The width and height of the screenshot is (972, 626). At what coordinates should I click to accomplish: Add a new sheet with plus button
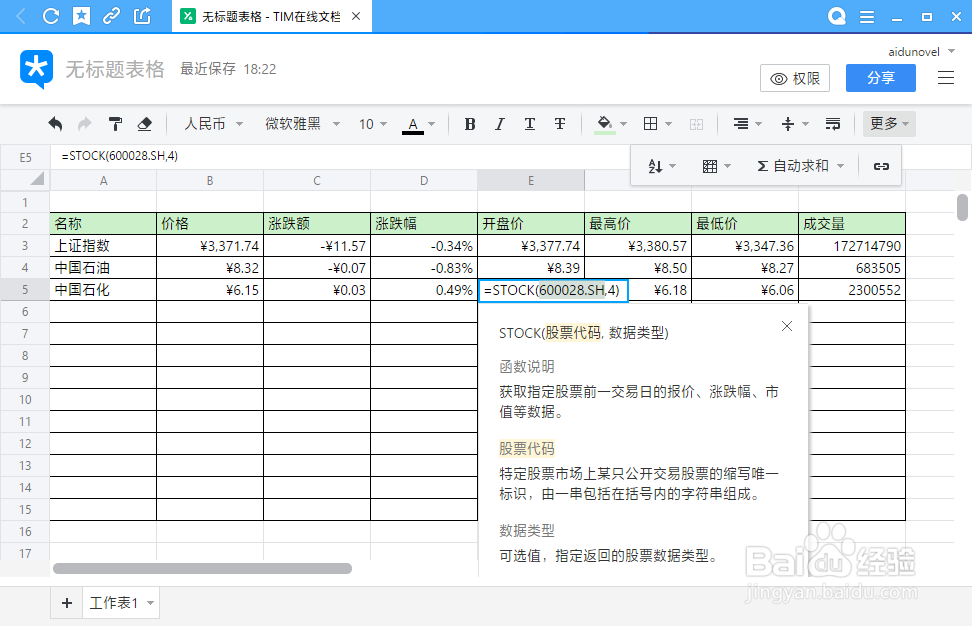pos(67,602)
